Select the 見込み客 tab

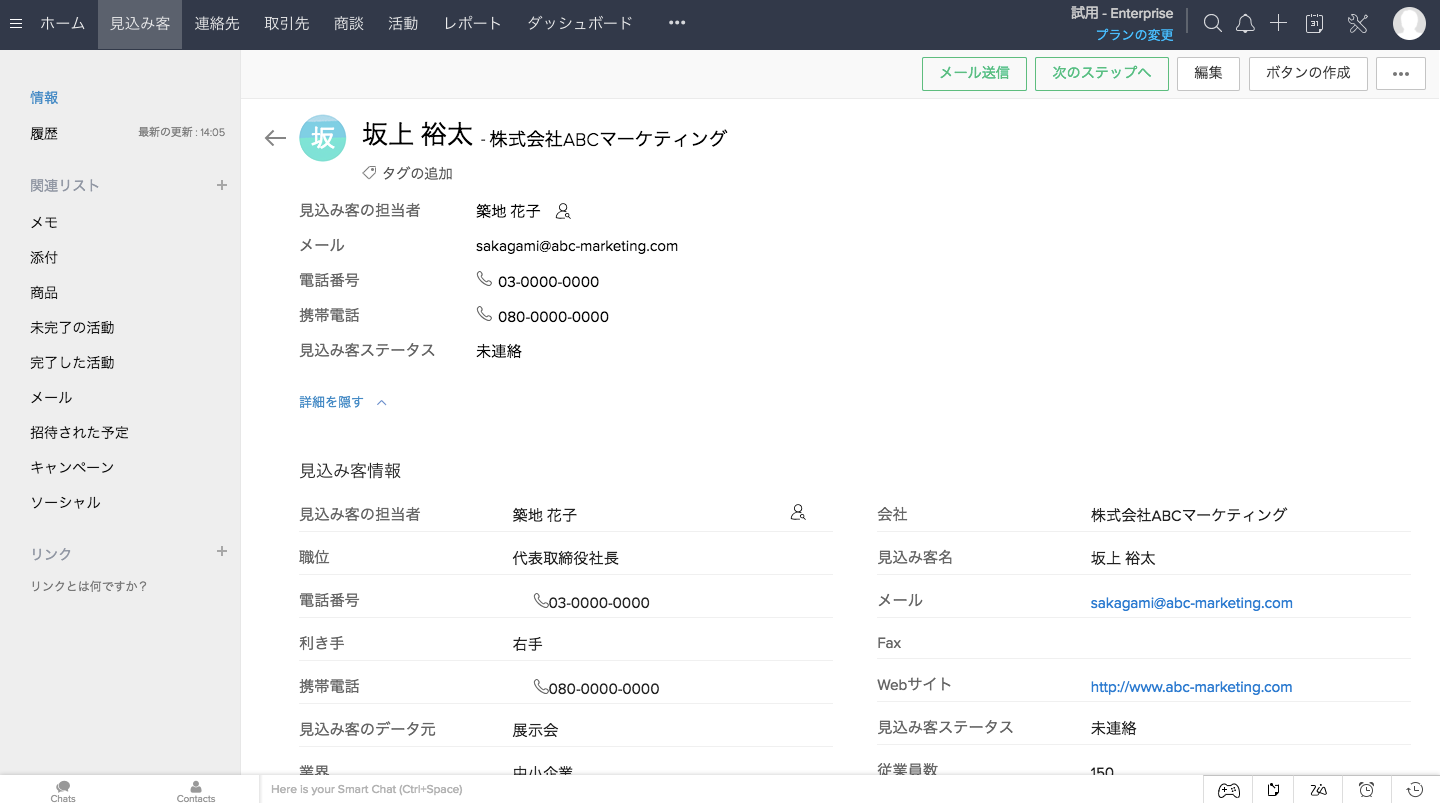(140, 23)
